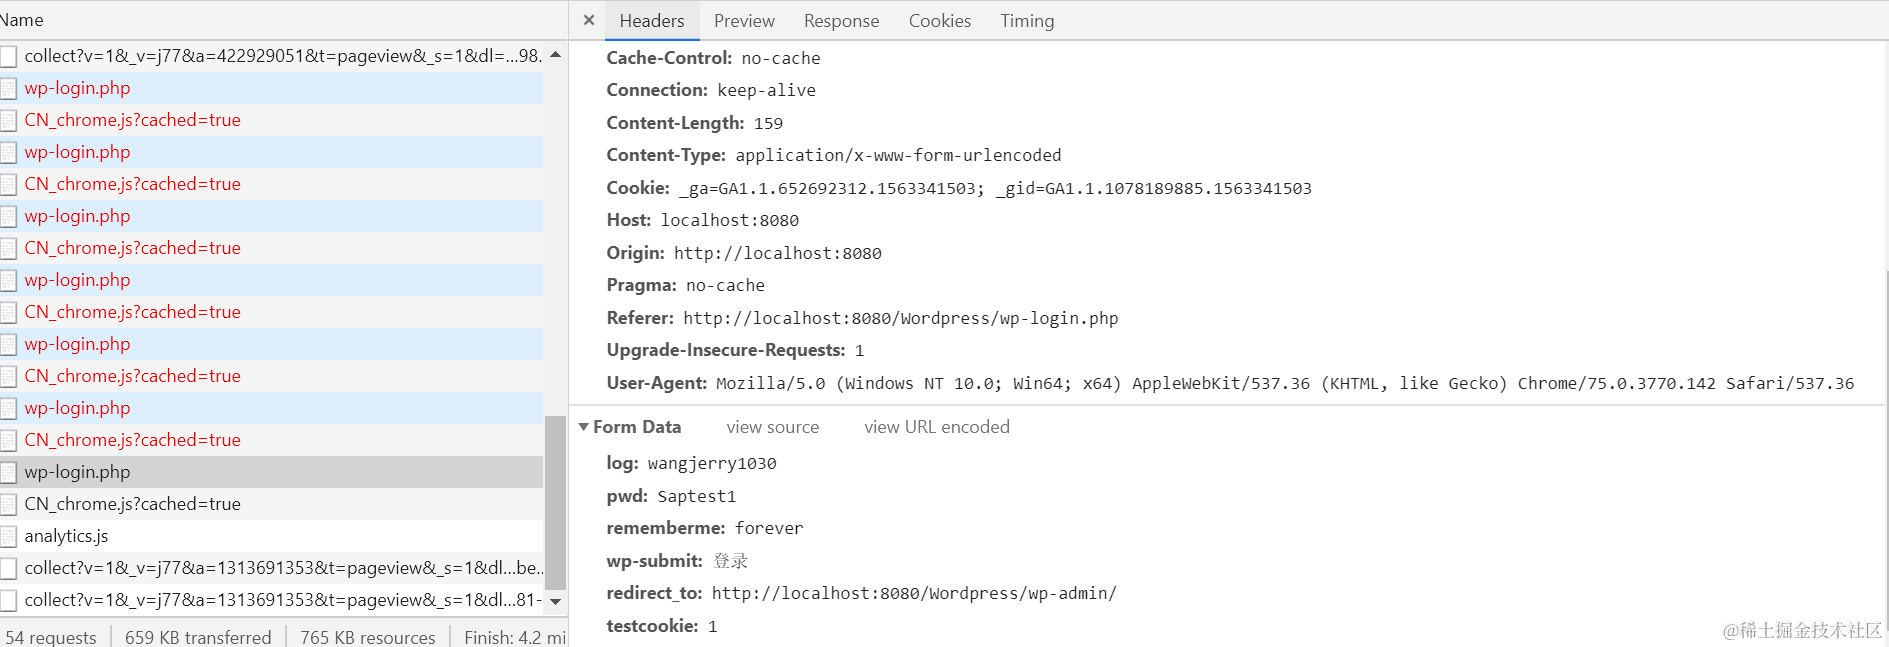Click the pwd value Saptest1

(696, 496)
